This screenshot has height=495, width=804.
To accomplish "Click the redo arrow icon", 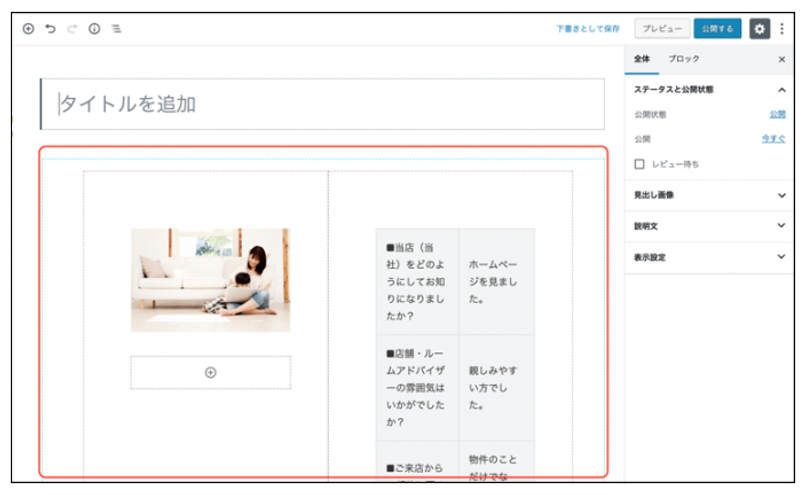I will pyautogui.click(x=72, y=29).
